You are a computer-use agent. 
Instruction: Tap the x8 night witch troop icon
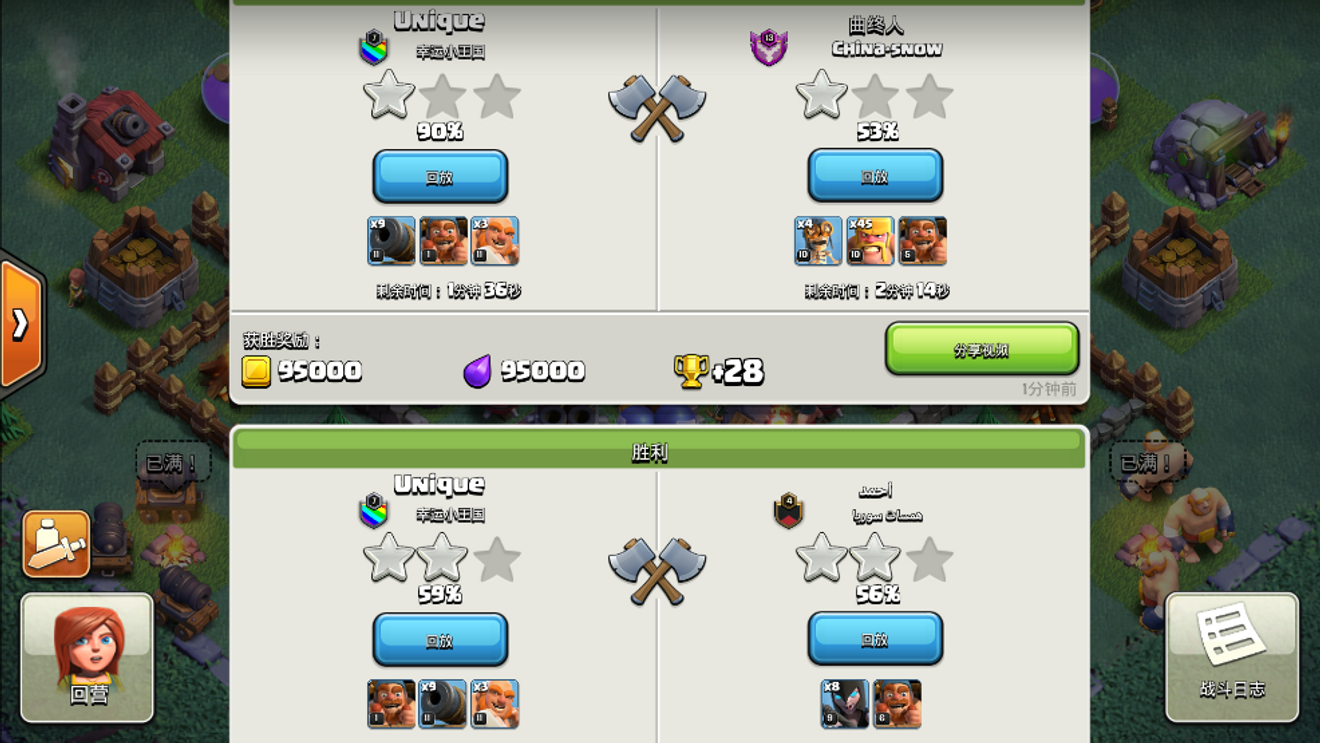[x=845, y=704]
